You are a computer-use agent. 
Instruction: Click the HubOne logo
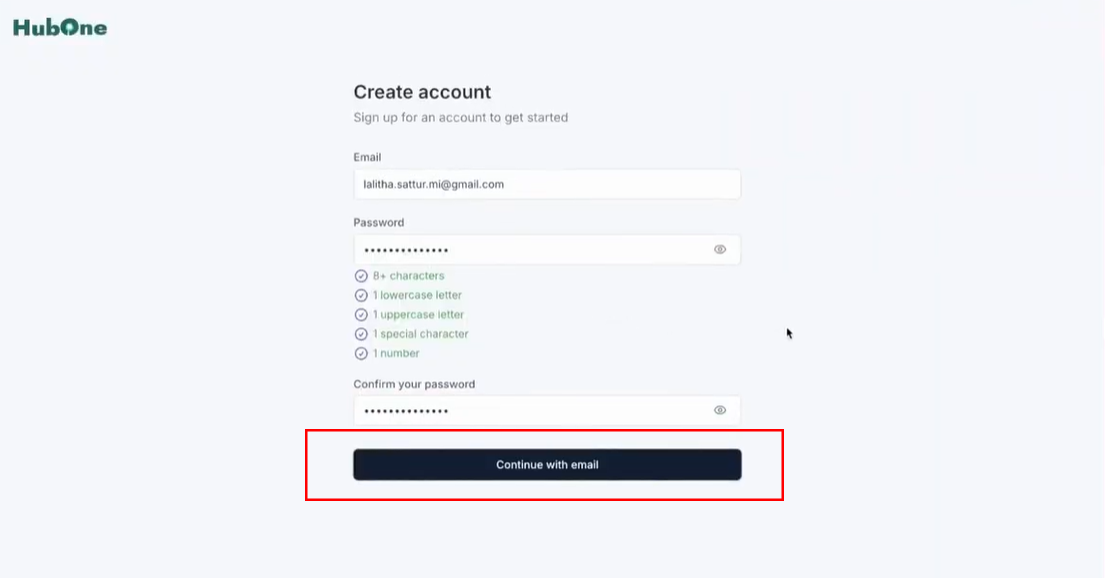(60, 28)
